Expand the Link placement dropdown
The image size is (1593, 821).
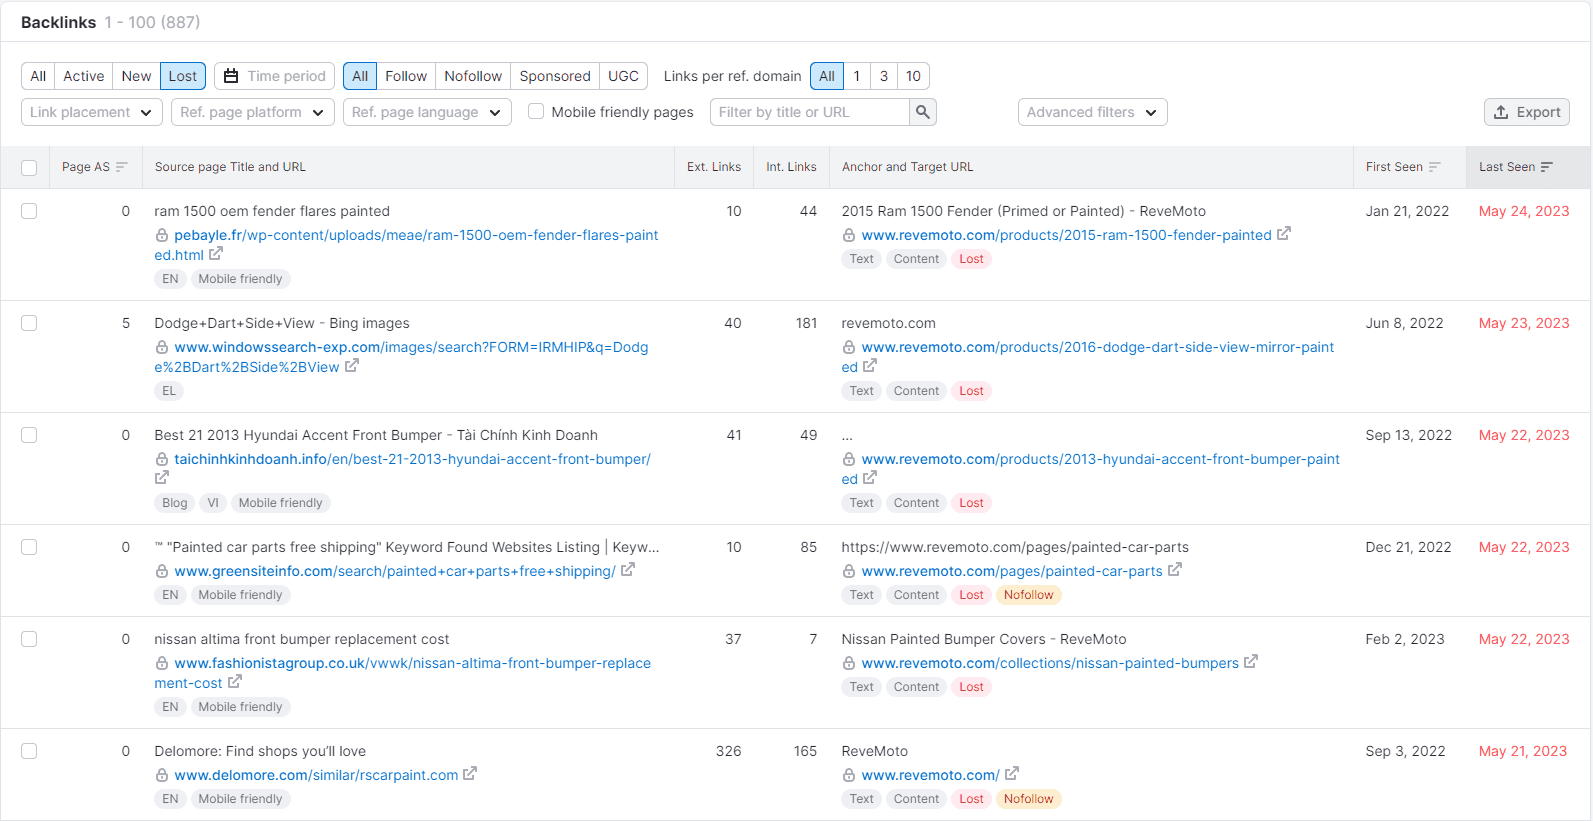coord(91,112)
